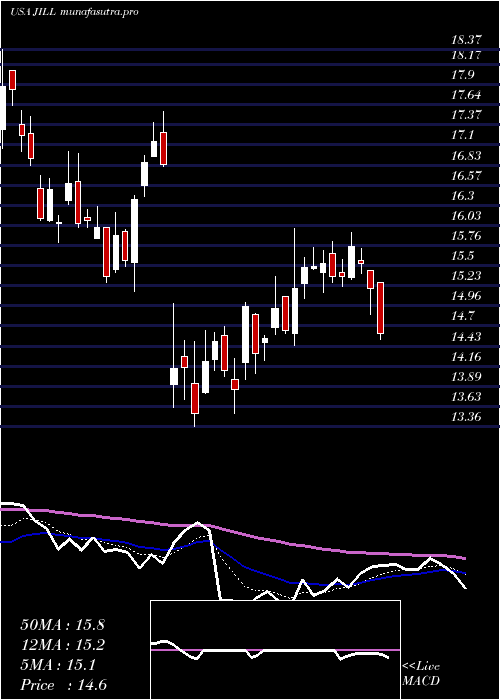The width and height of the screenshot is (500, 700).
Task: Select the 17.64 price level label
Action: [x=466, y=95]
